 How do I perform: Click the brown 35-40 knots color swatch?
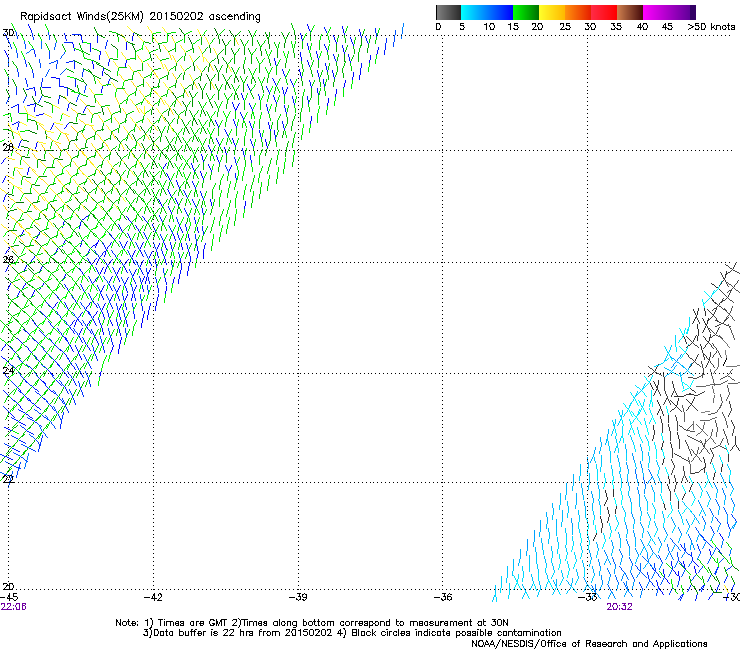(x=630, y=12)
